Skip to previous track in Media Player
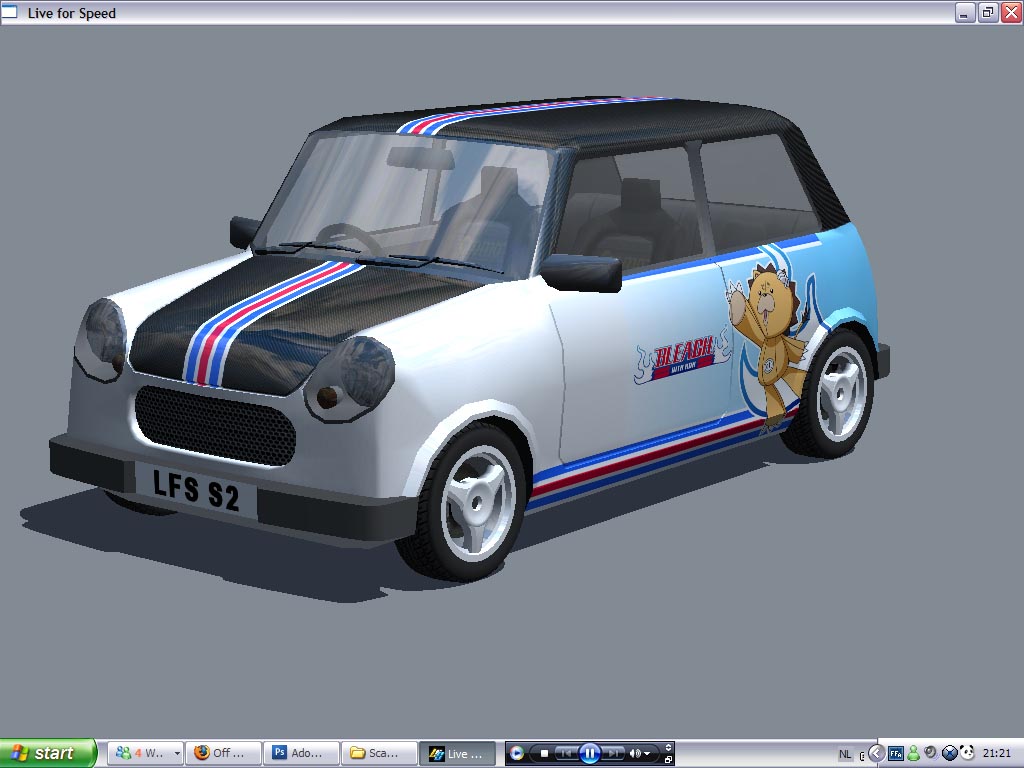This screenshot has width=1024, height=768. click(566, 754)
